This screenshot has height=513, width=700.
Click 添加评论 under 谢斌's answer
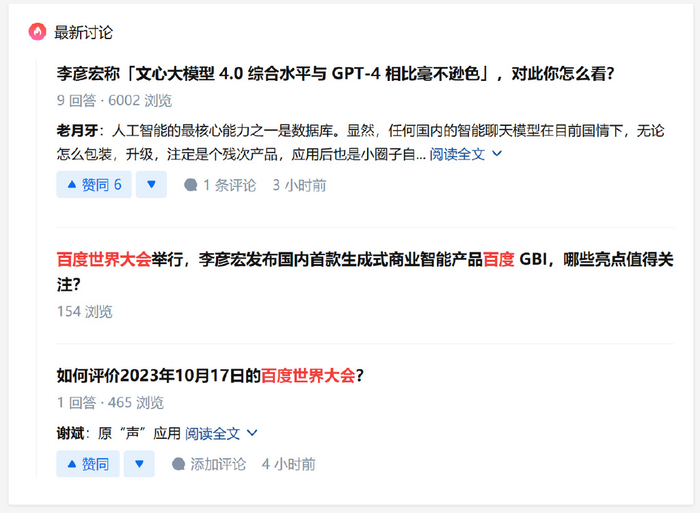[x=209, y=464]
